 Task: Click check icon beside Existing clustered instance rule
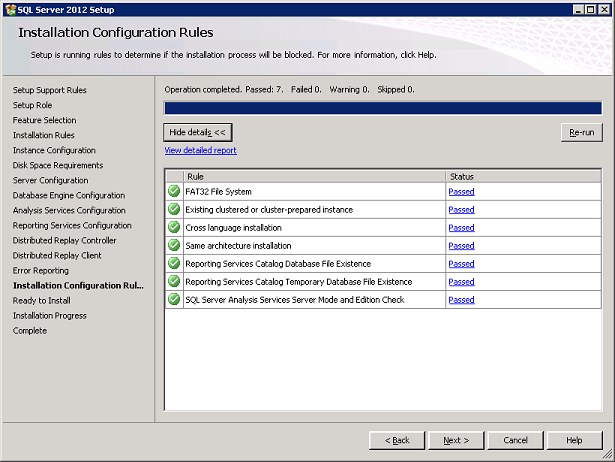[174, 209]
